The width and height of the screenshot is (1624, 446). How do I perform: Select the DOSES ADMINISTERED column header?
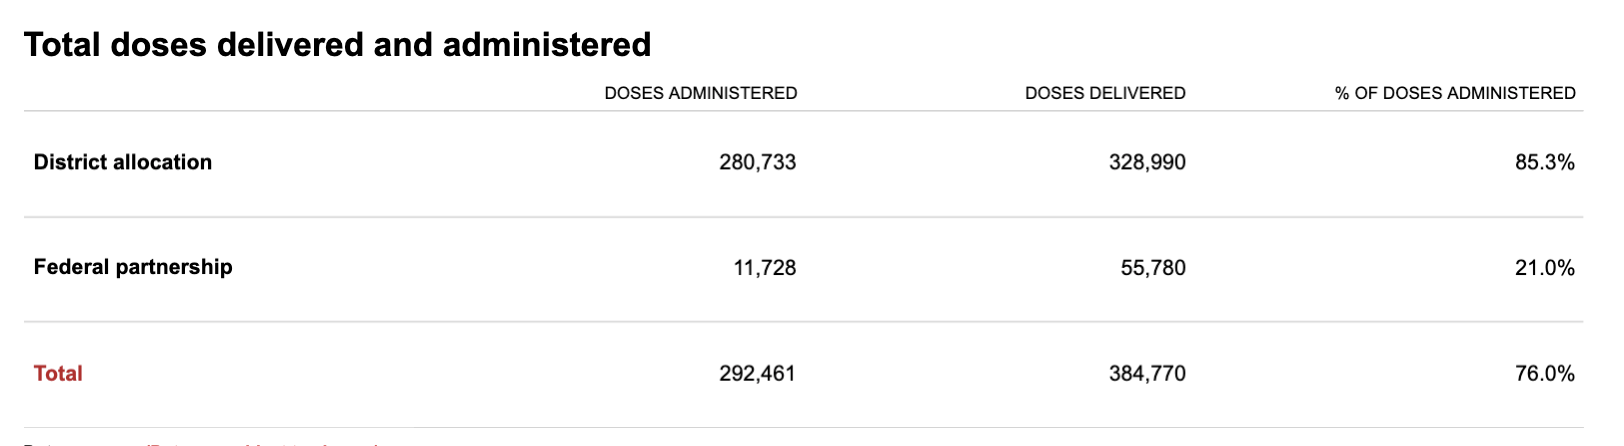point(700,93)
